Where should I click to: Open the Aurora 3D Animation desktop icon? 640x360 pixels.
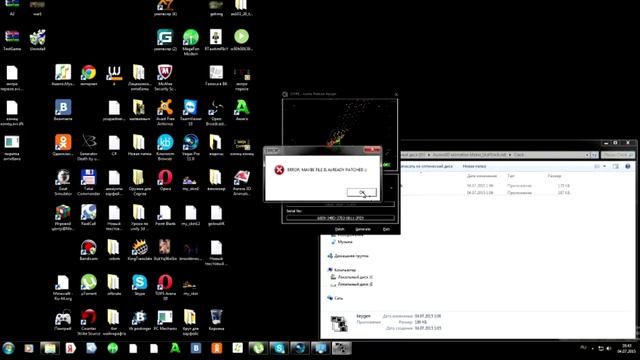(x=242, y=182)
